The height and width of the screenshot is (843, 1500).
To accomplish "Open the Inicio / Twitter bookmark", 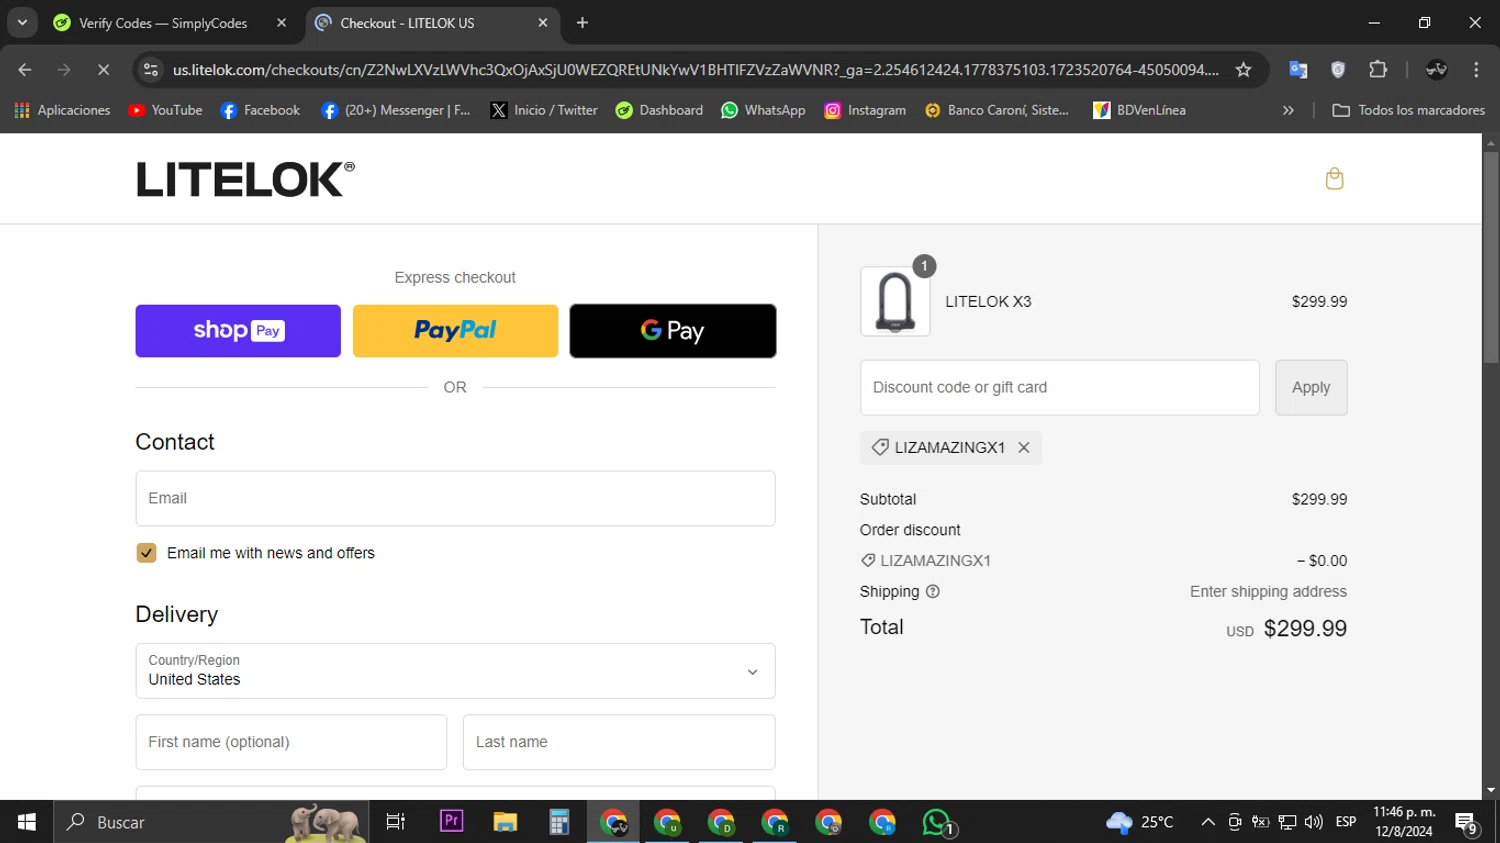I will 544,110.
